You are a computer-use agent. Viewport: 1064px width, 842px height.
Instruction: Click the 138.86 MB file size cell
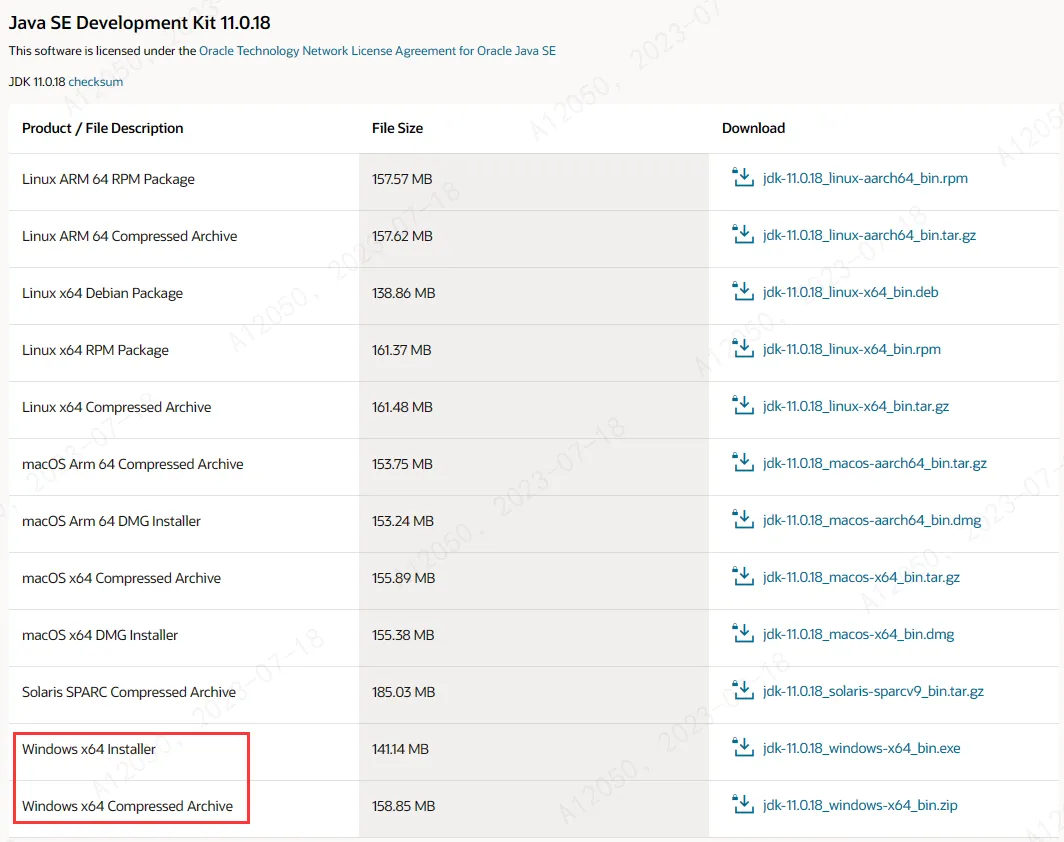tap(534, 296)
